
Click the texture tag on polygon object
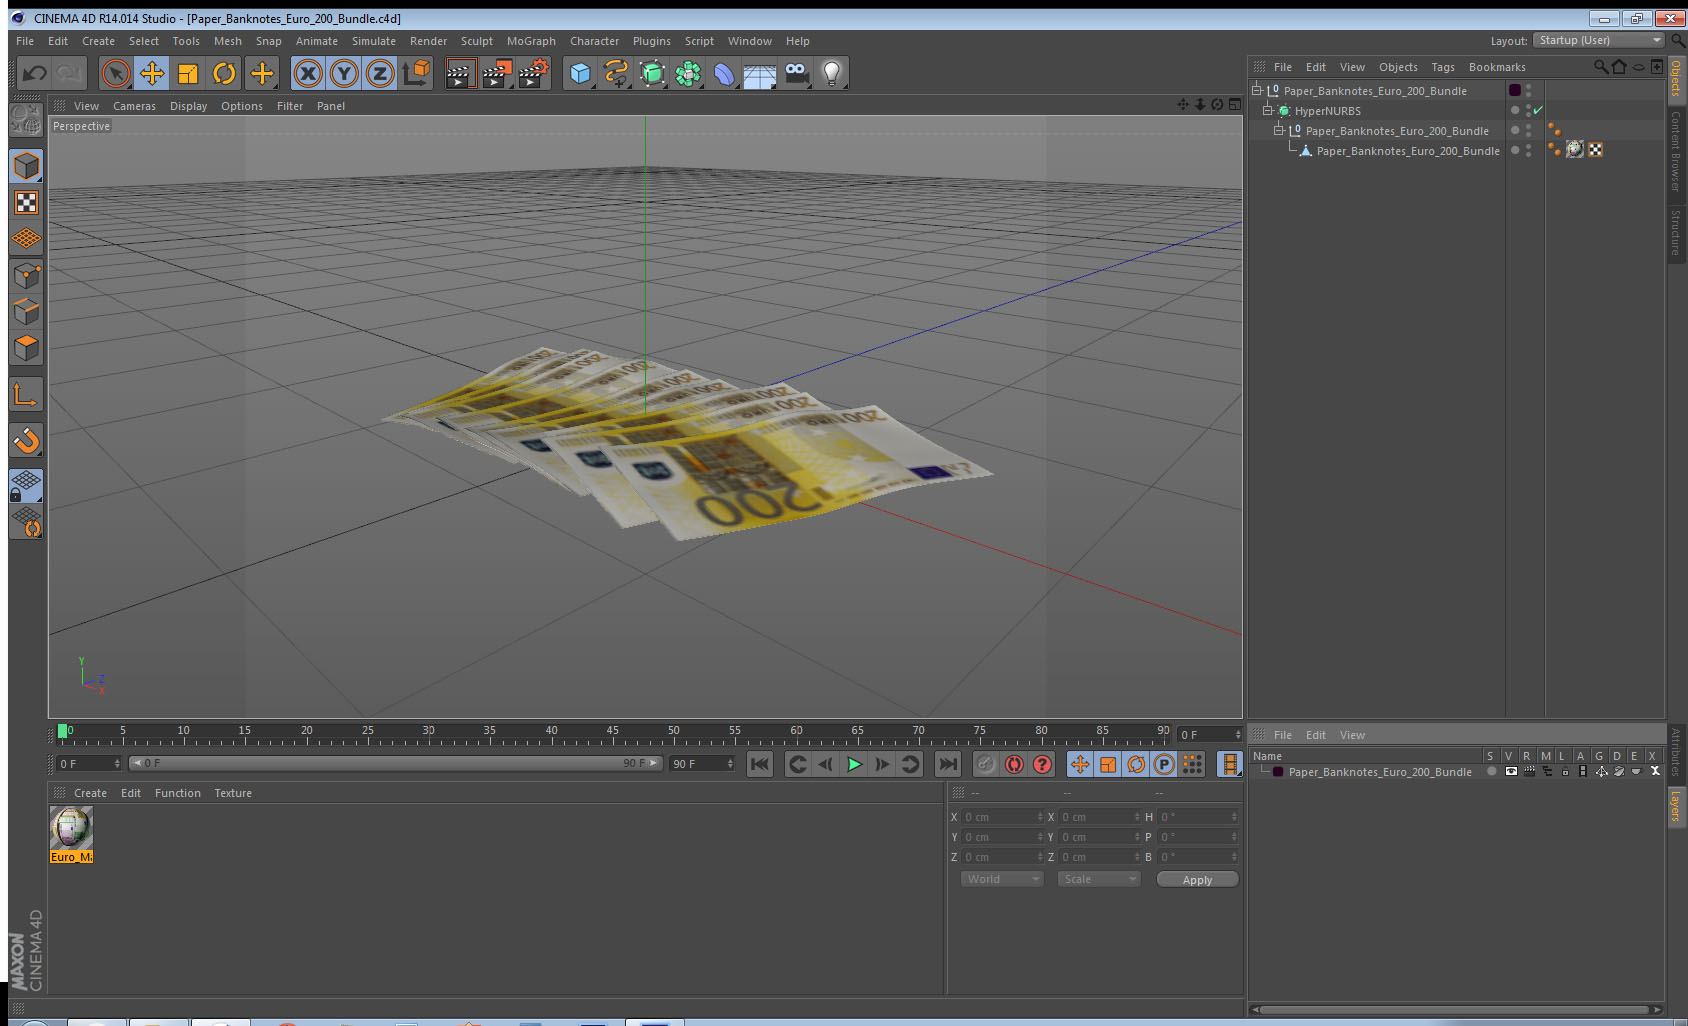(1575, 150)
